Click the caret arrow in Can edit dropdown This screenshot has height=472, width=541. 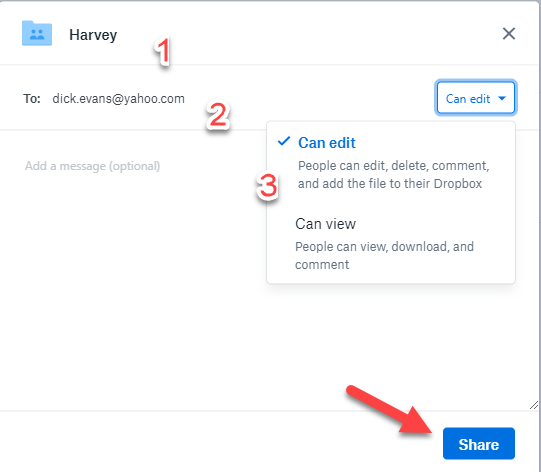502,99
